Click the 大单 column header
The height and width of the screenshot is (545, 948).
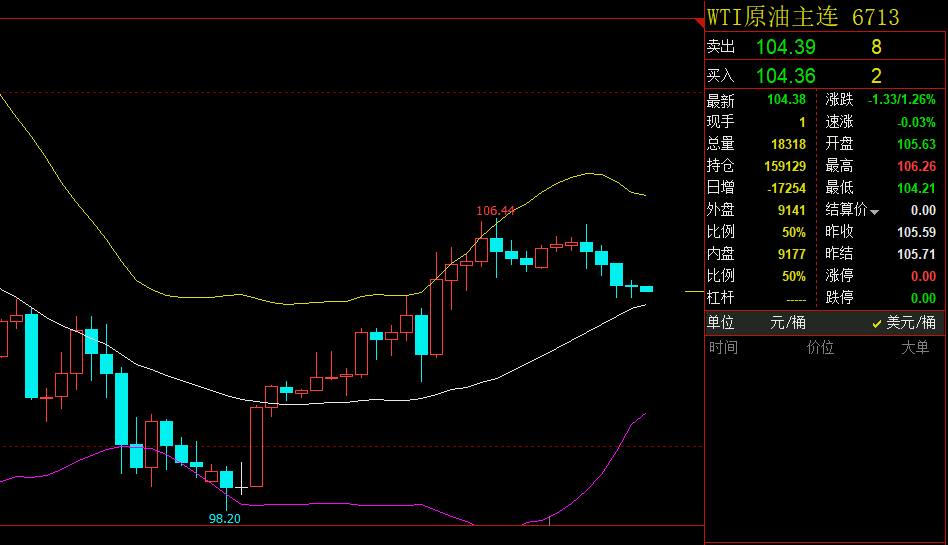pyautogui.click(x=915, y=348)
